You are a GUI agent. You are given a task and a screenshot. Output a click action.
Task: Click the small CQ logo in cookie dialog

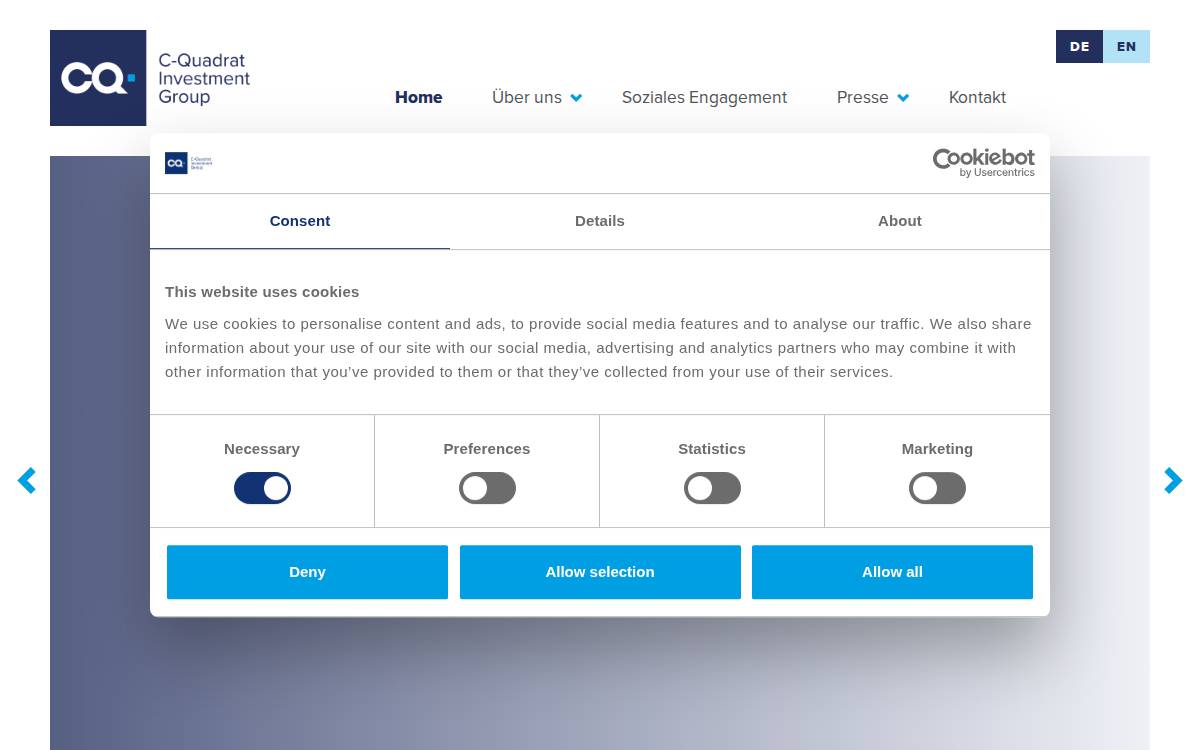click(x=189, y=163)
